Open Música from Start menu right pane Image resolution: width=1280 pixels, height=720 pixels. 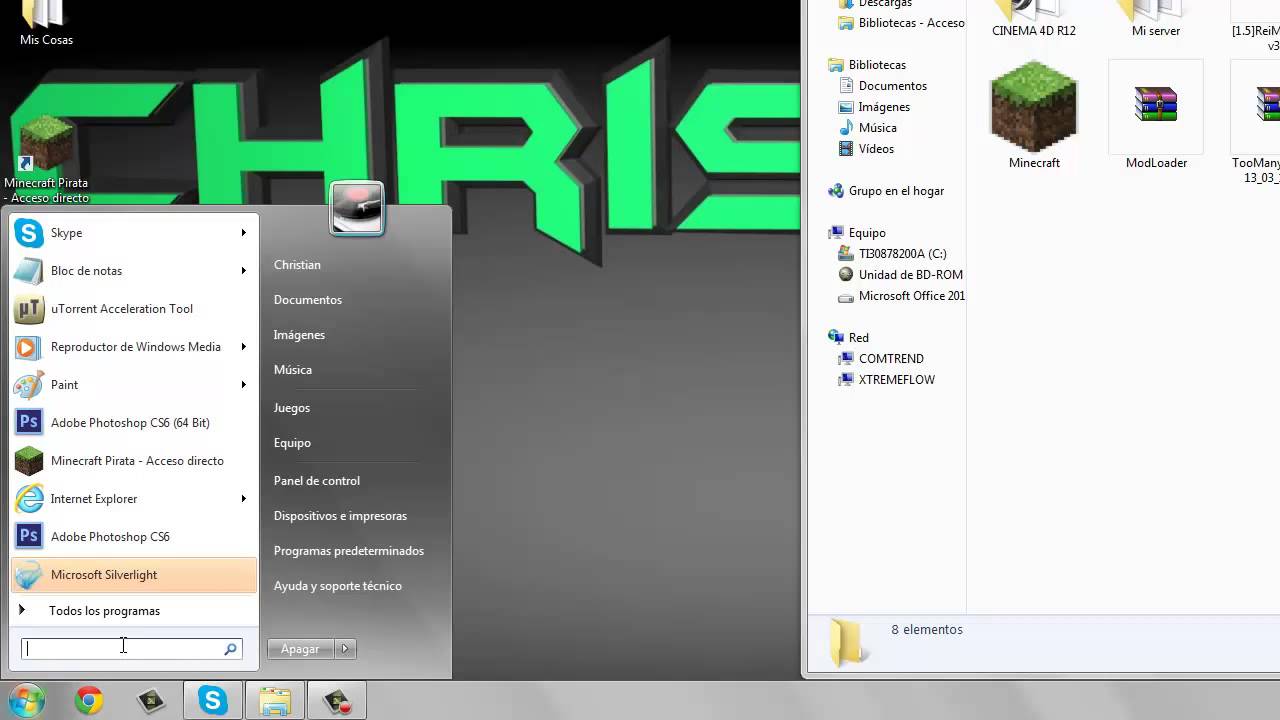293,370
